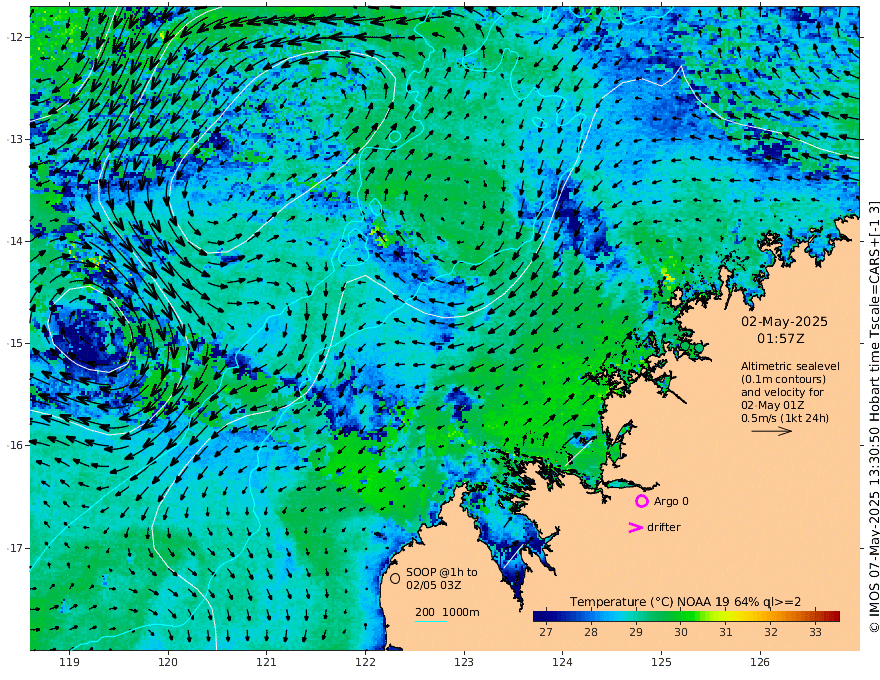Pick the dark red end of temperature colorbar
Screen dimensions: 880x680
click(835, 617)
